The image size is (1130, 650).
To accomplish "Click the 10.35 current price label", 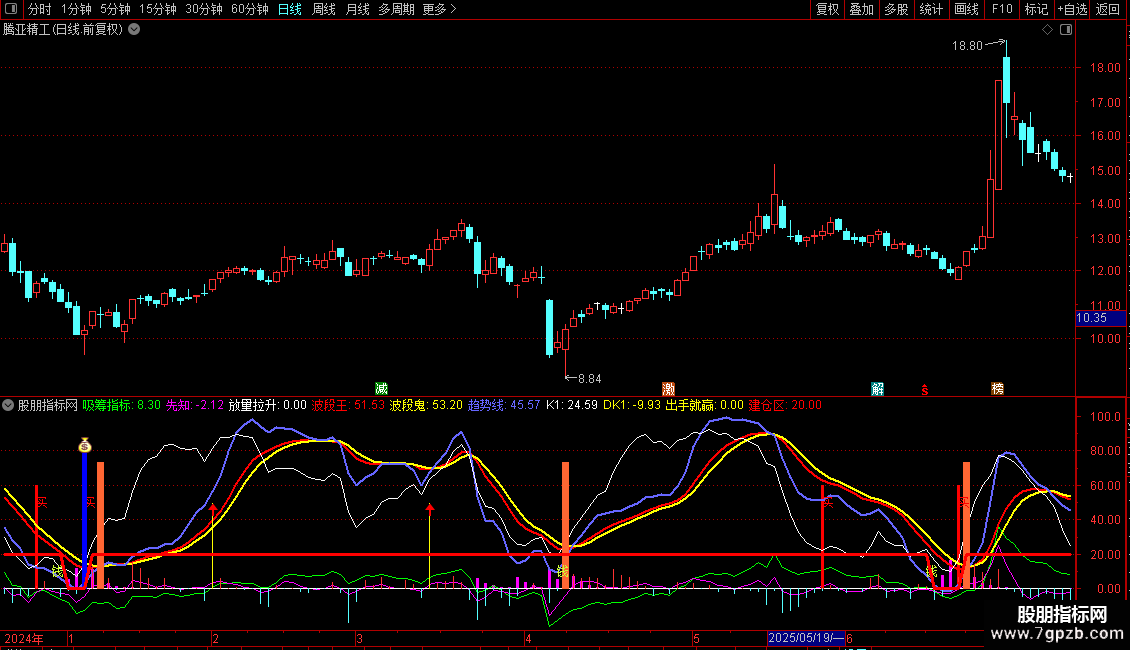I will (x=1100, y=318).
